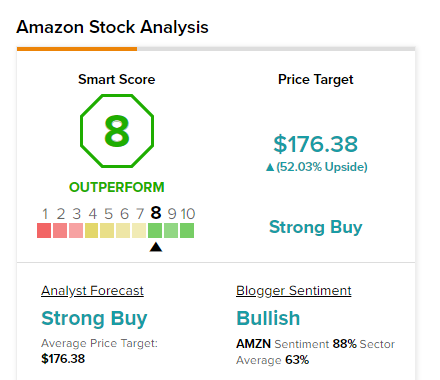The image size is (440, 380).
Task: Select the score 5 color box
Action: tap(107, 231)
